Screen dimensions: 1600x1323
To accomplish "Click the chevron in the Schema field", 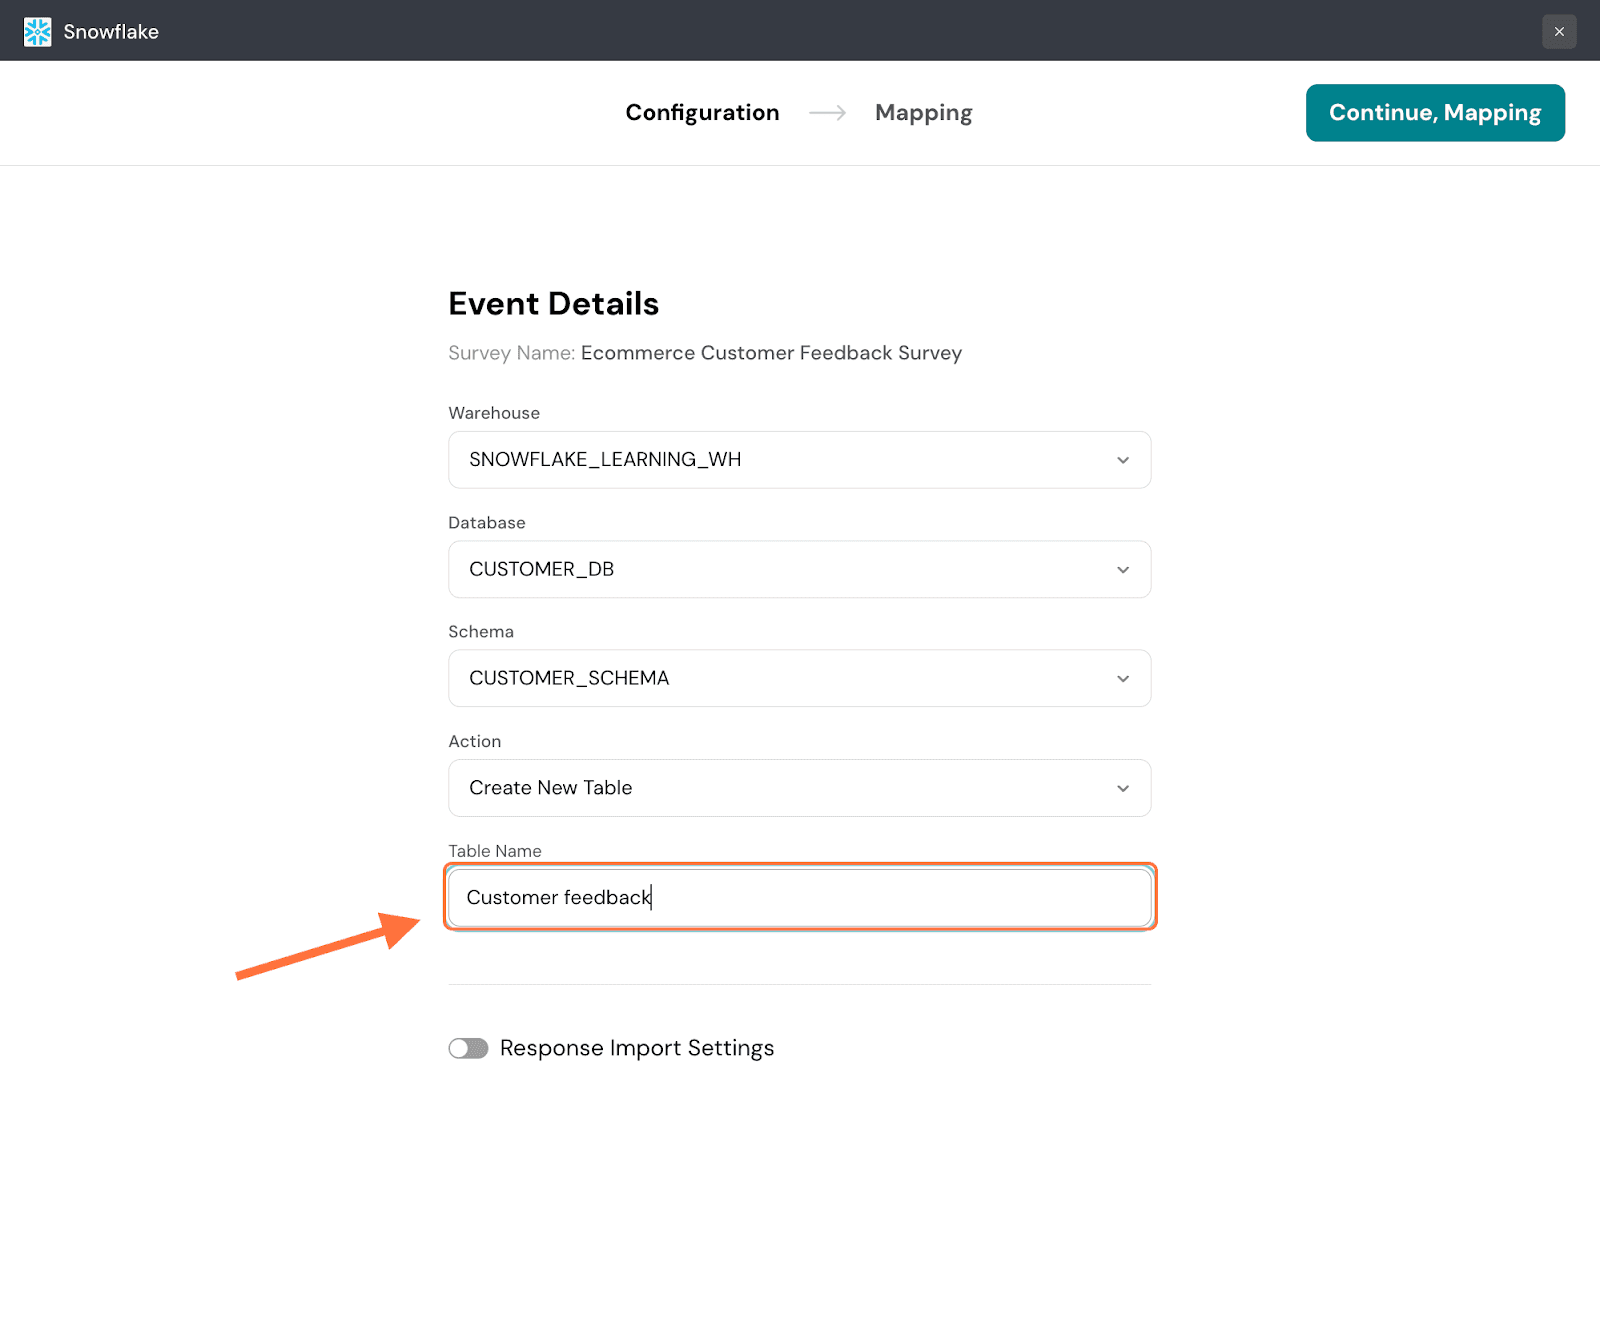I will pos(1122,678).
